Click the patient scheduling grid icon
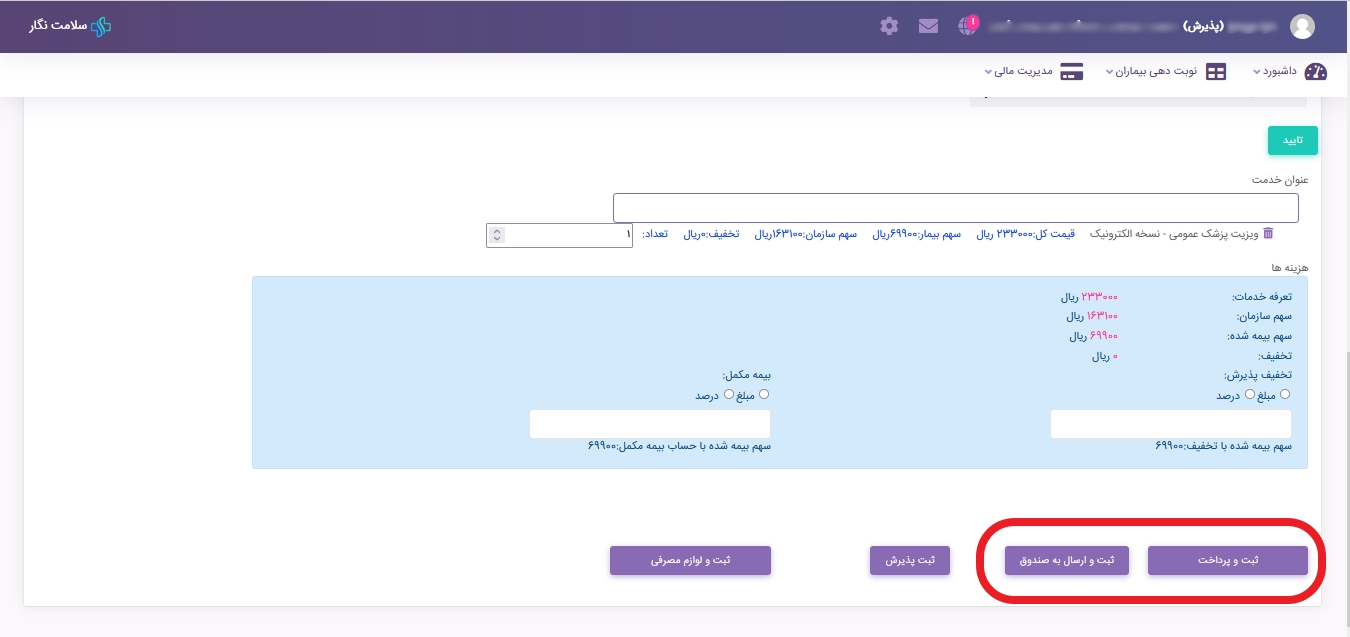The height and width of the screenshot is (637, 1350). coord(1215,72)
